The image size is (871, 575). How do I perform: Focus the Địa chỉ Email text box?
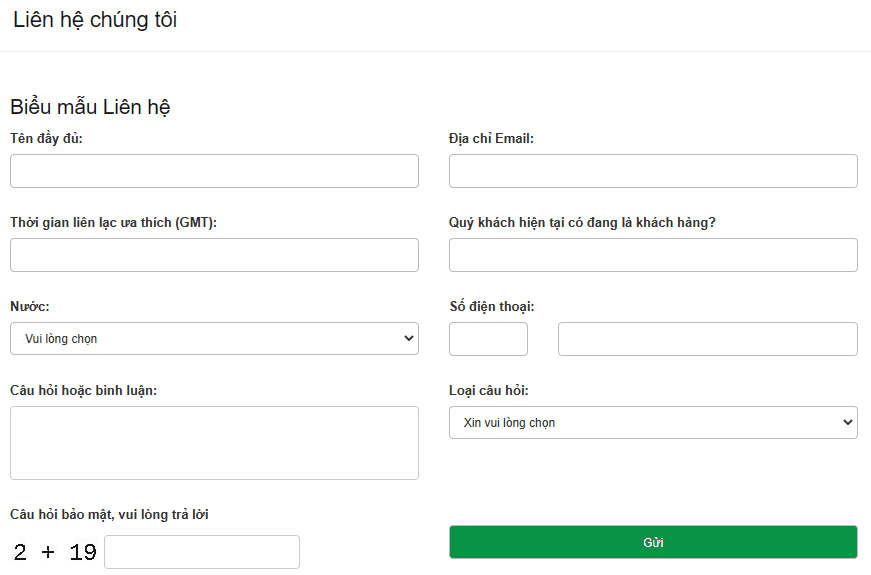[653, 171]
